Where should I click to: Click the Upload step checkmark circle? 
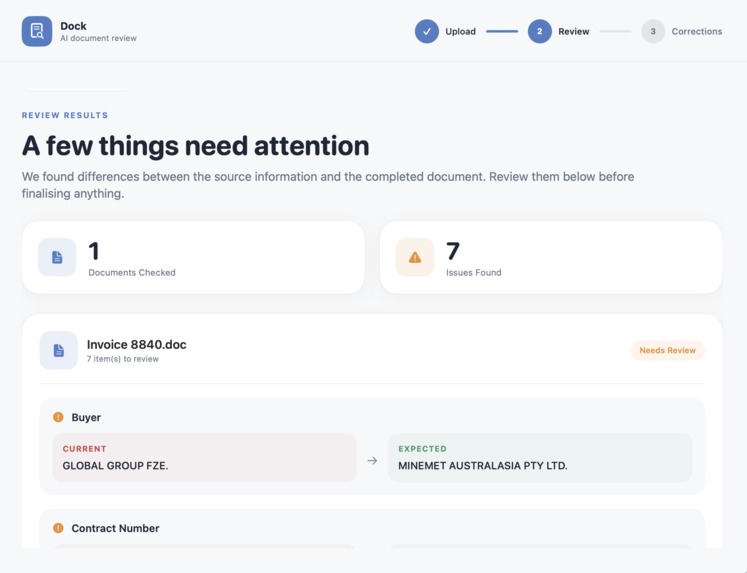(427, 31)
